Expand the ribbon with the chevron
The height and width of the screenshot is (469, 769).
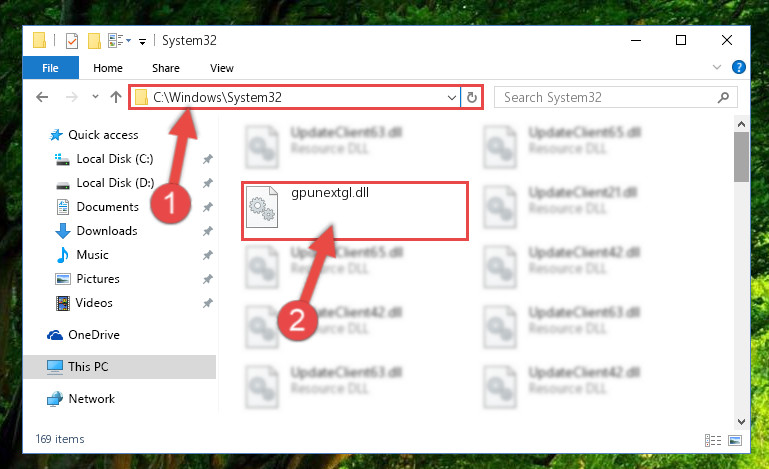(x=717, y=67)
